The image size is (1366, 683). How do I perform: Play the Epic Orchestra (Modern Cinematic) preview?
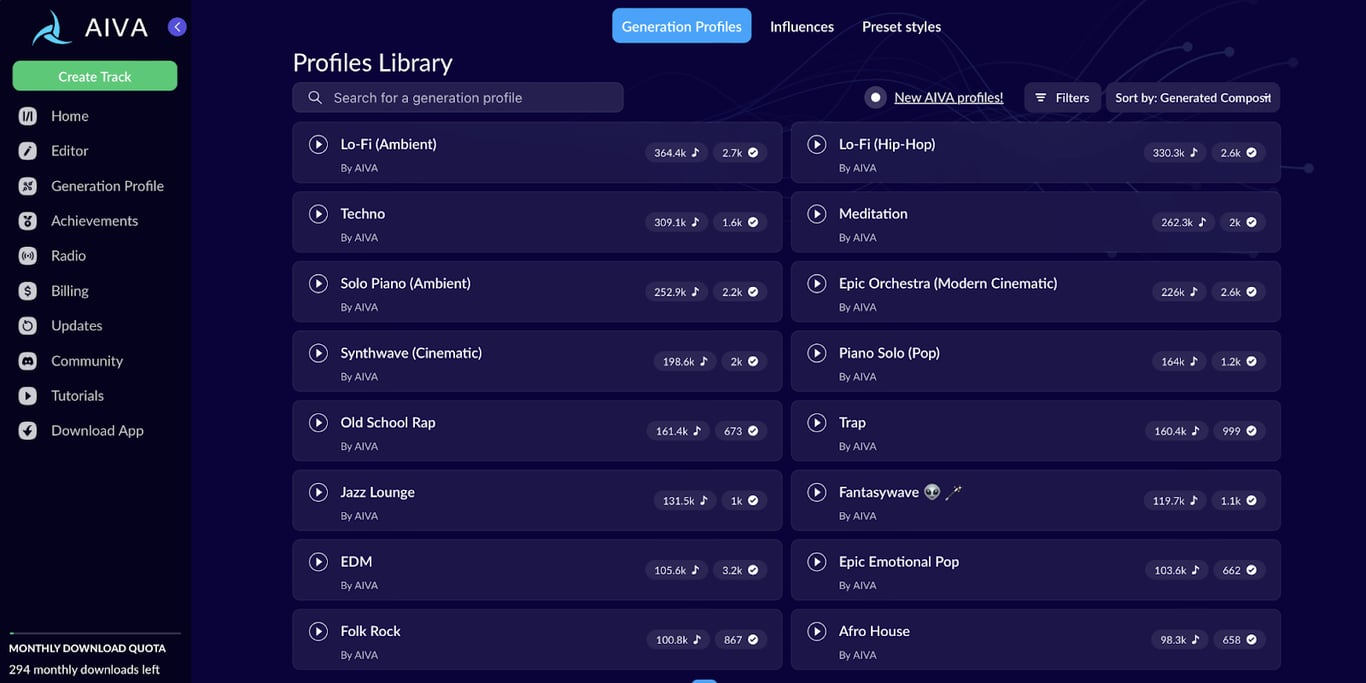pos(816,283)
